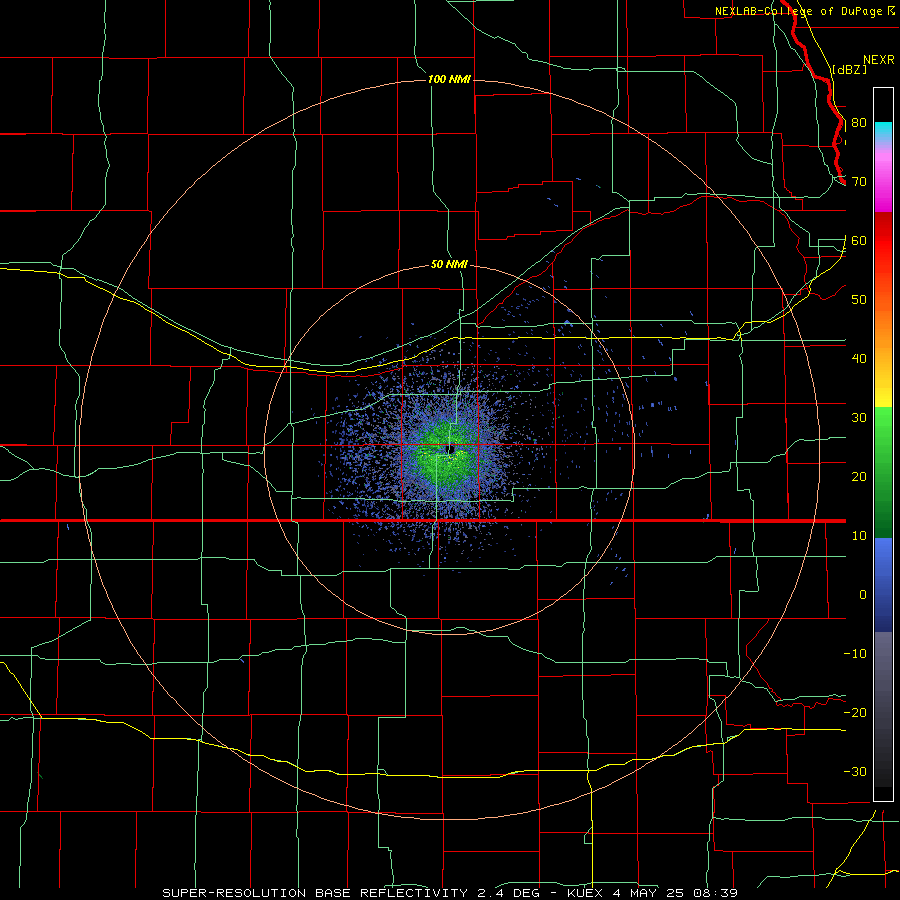The width and height of the screenshot is (900, 900).
Task: Click the 50 dBZ scale value
Action: tap(859, 300)
